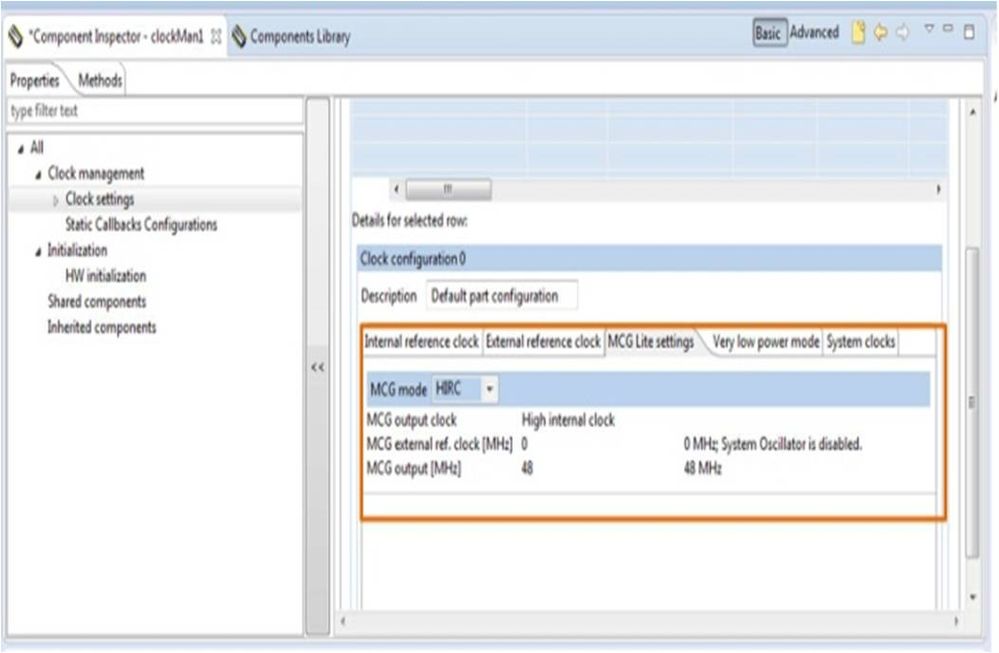The width and height of the screenshot is (999, 653).
Task: Click the 48 MHz status text
Action: pyautogui.click(x=702, y=469)
